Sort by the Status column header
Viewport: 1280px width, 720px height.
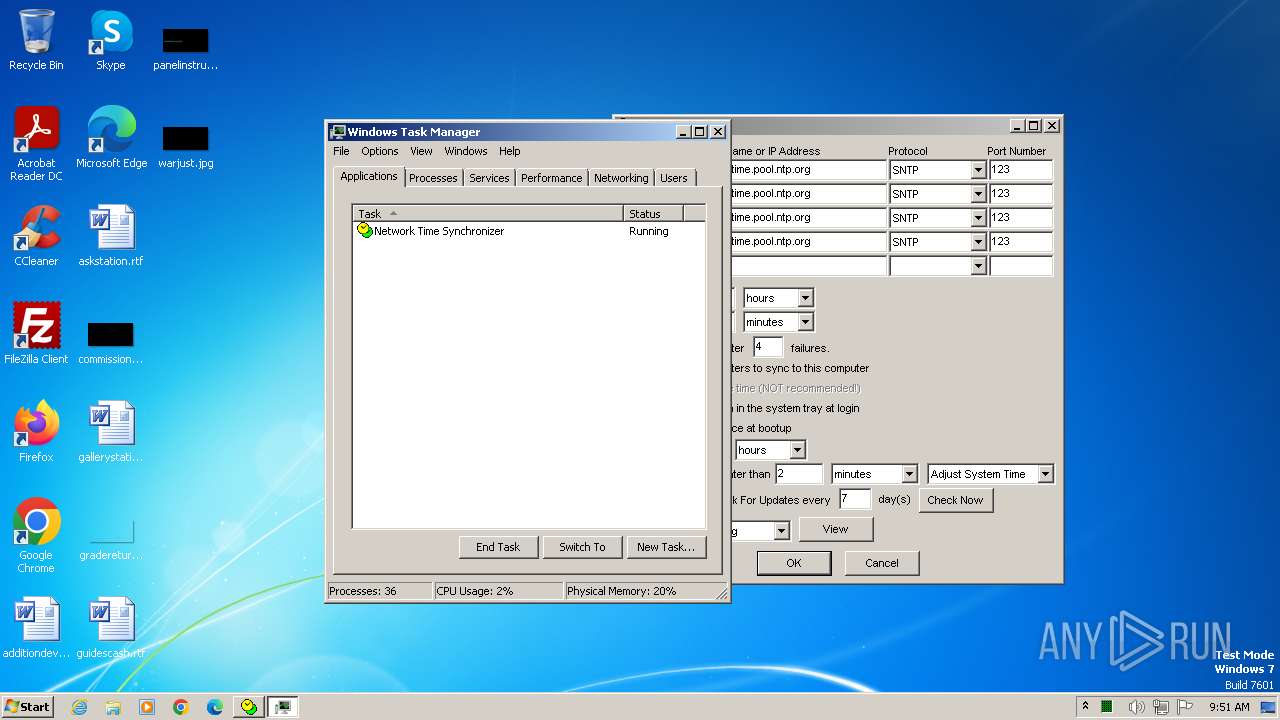click(x=653, y=214)
